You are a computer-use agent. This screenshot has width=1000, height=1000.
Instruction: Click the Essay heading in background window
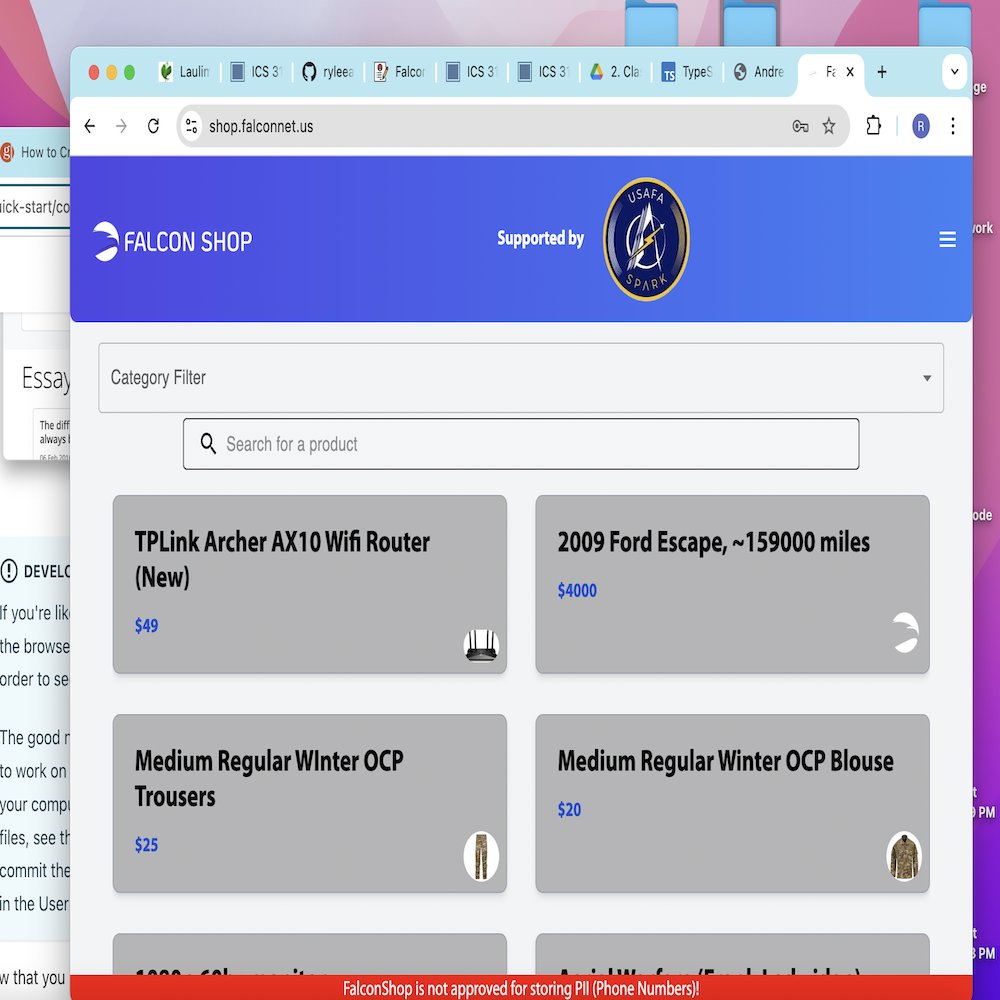[45, 379]
